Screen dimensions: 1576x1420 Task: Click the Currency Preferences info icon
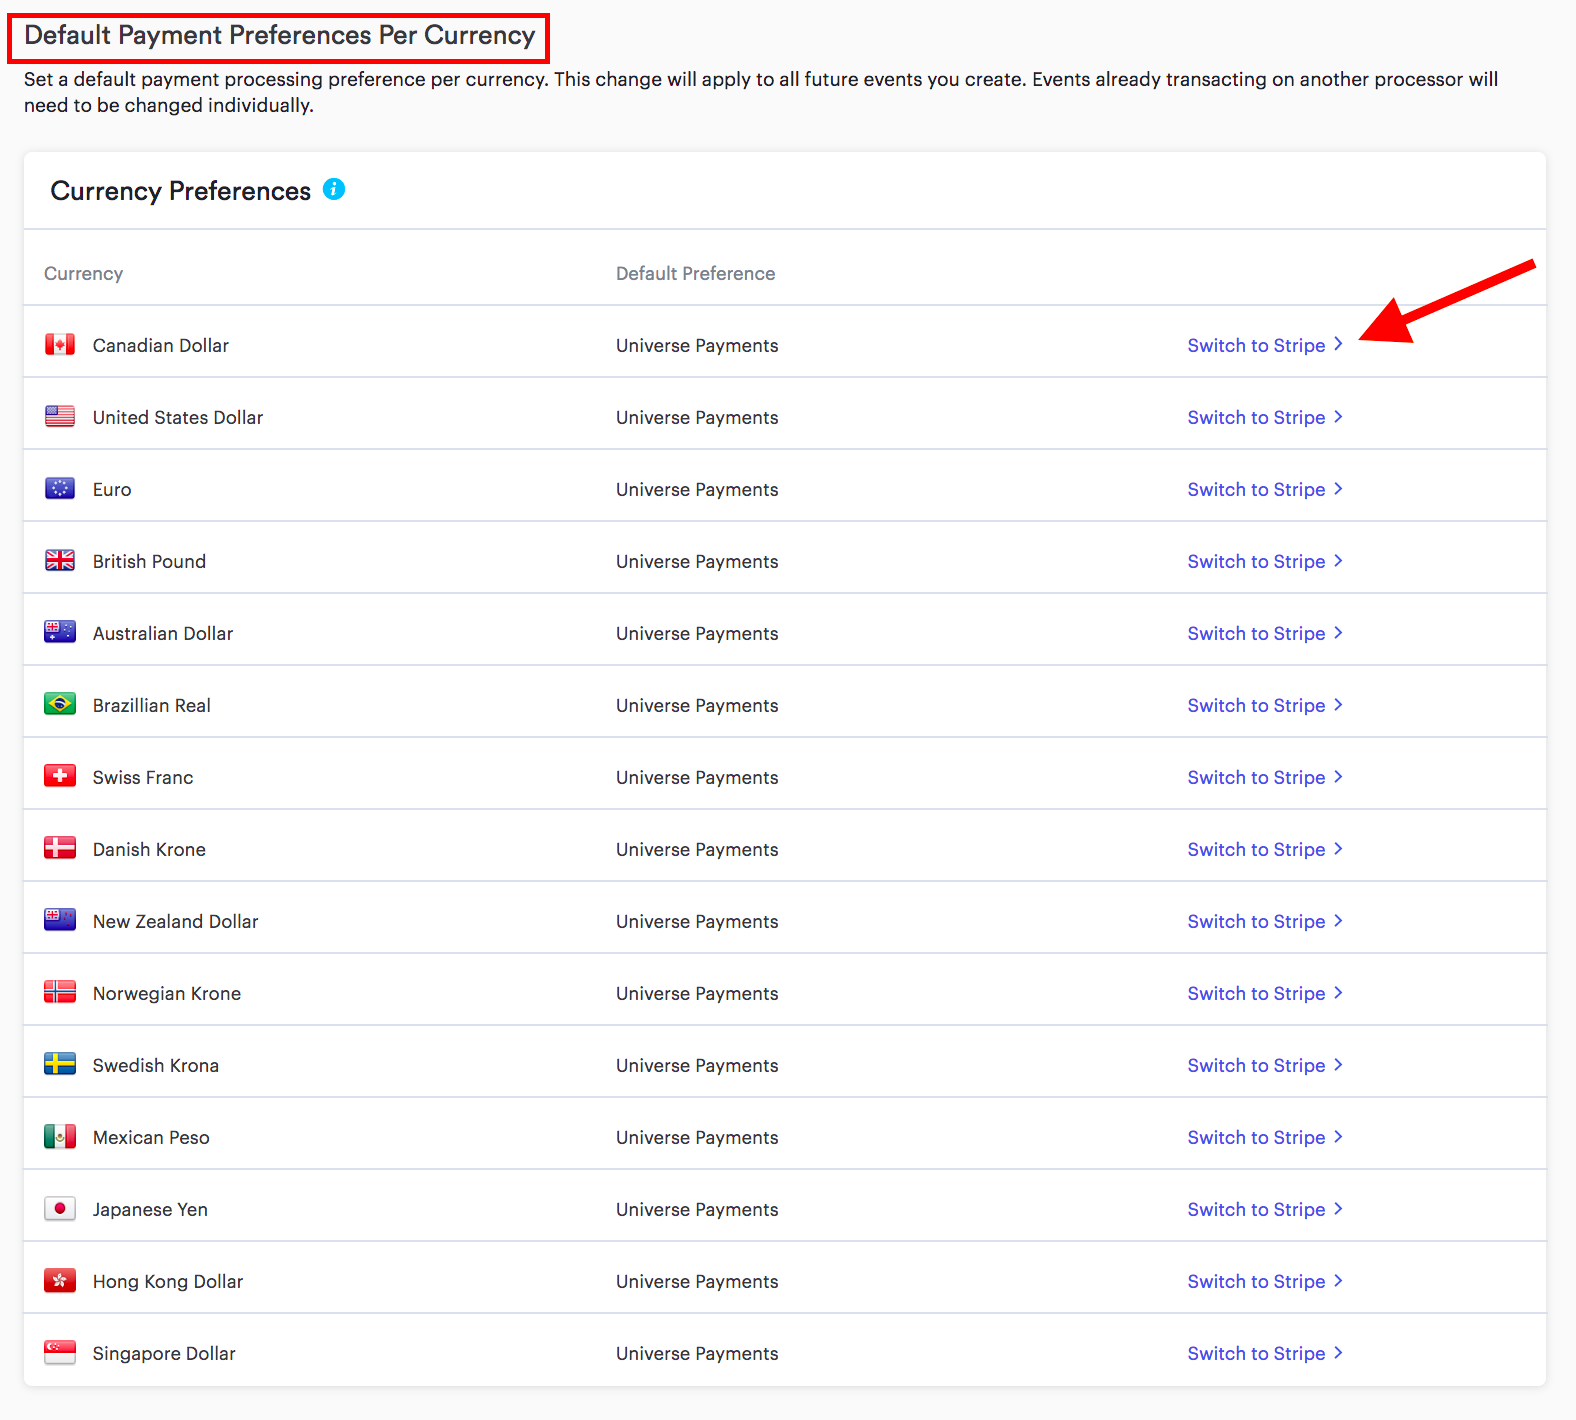coord(334,189)
